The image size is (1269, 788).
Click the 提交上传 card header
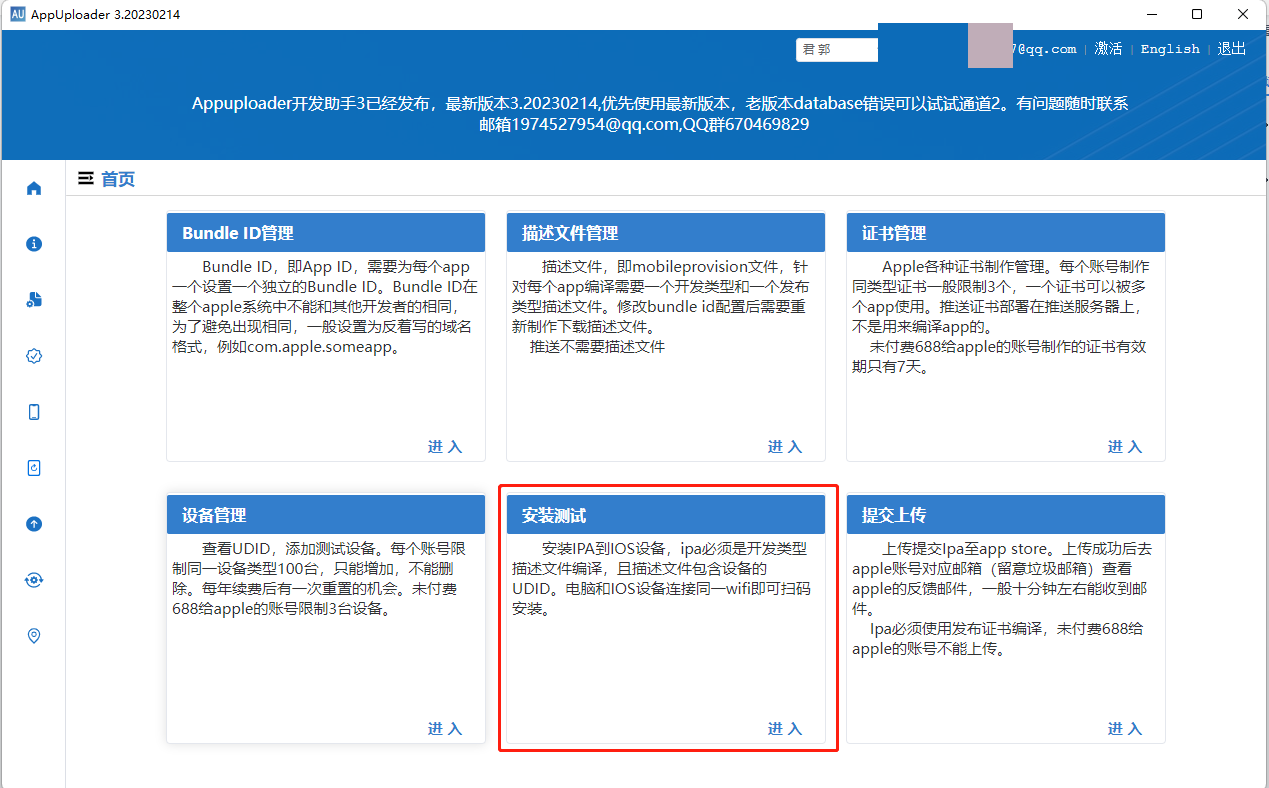point(1006,515)
